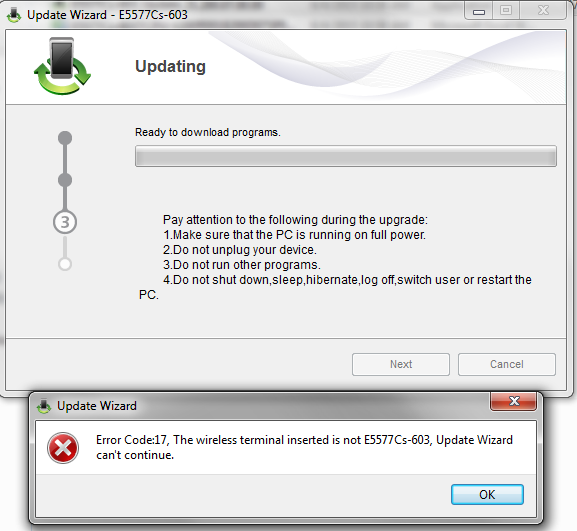Viewport: 577px width, 531px height.
Task: Click the Update Wizard dialog title icon
Action: pyautogui.click(x=44, y=406)
